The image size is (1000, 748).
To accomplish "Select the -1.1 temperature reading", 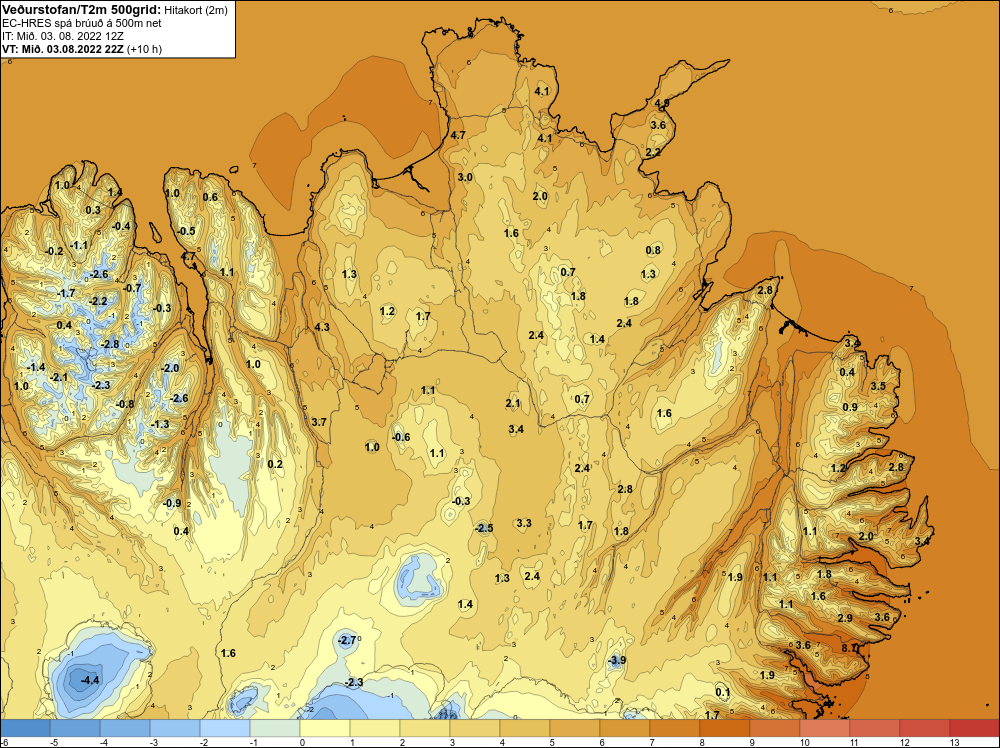I will (x=79, y=245).
